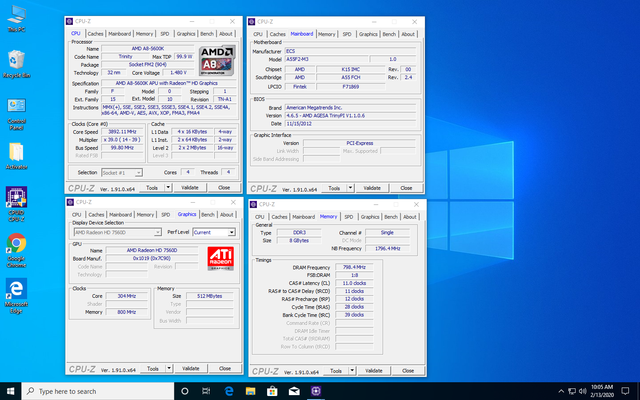Screen dimensions: 640x400
Task: Click the CPU-Z title icon in CPU window
Action: pos(70,21)
